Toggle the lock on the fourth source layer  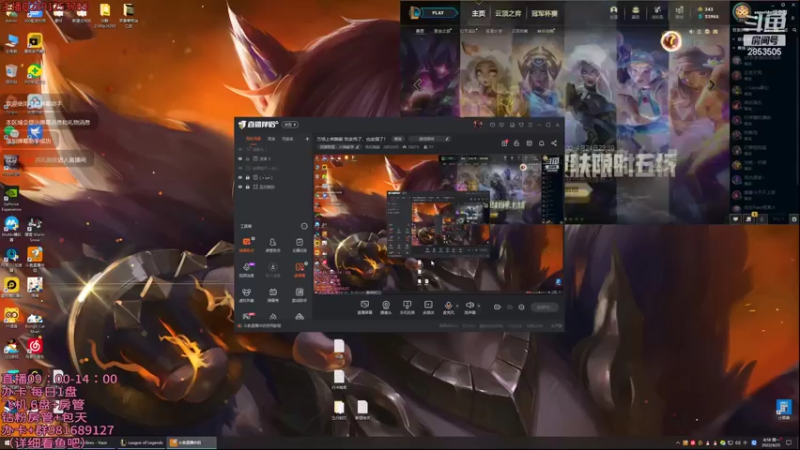click(x=247, y=178)
